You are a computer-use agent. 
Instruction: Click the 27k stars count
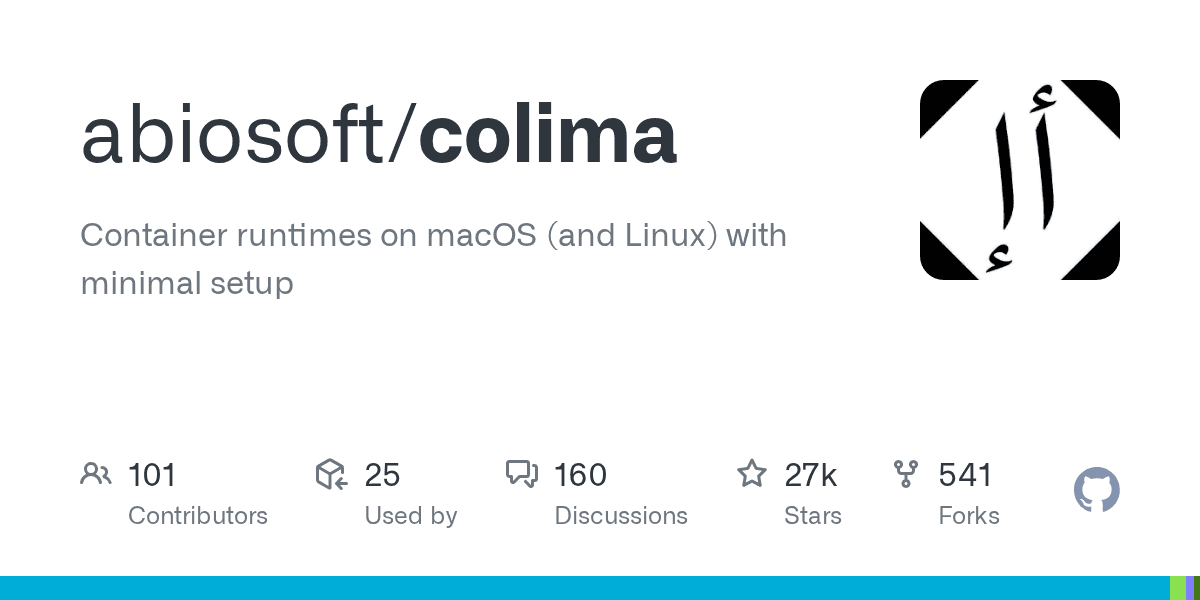click(x=810, y=474)
